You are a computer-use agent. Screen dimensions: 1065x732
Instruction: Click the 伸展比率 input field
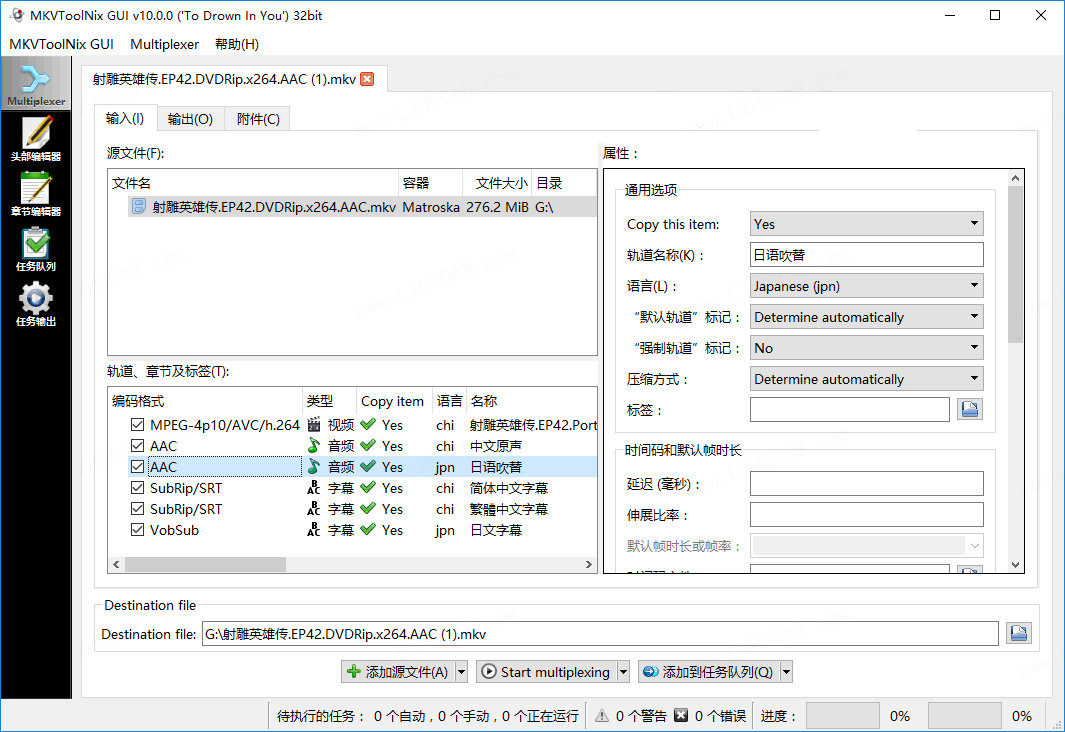tap(867, 515)
